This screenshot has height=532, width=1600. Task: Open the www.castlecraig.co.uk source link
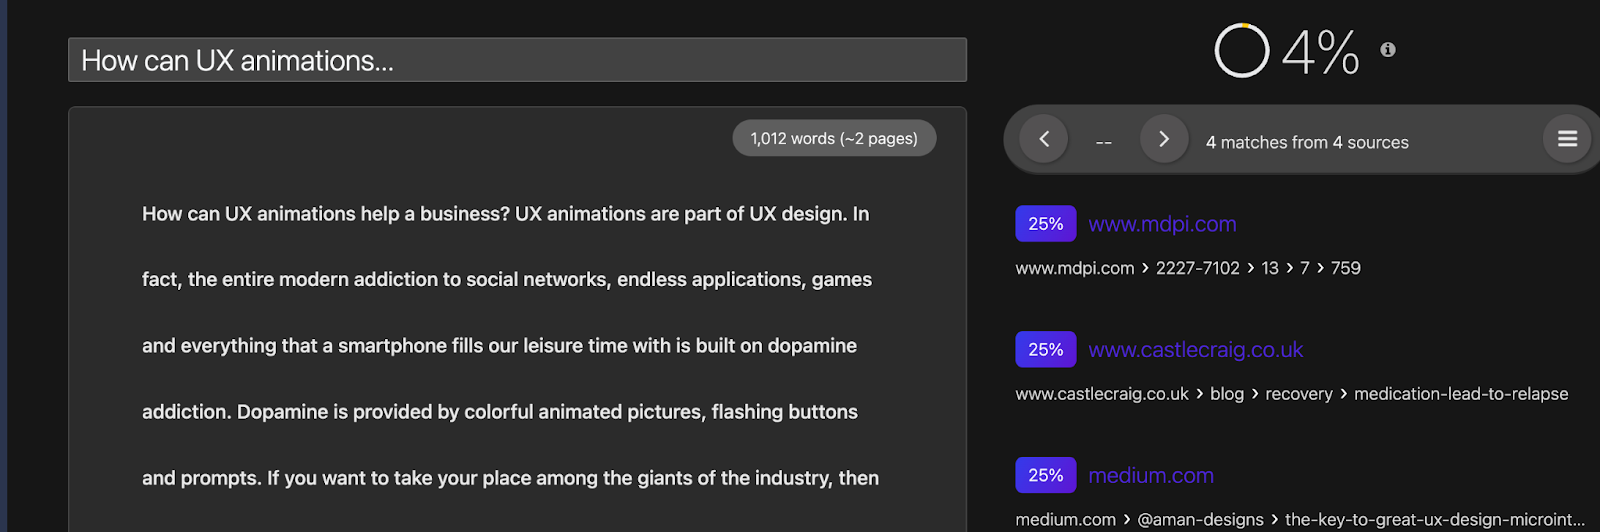(1195, 350)
